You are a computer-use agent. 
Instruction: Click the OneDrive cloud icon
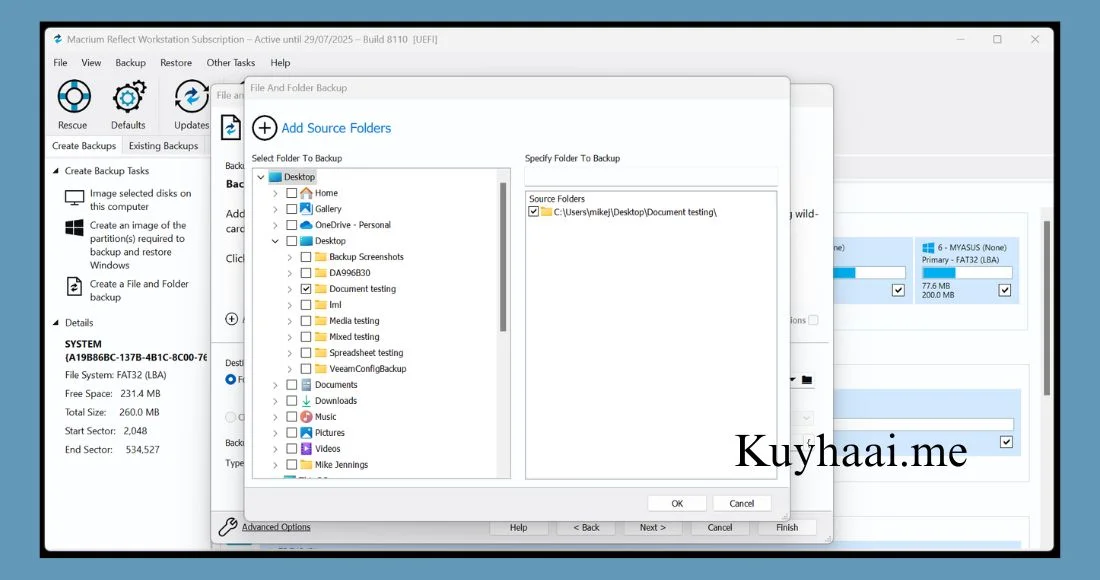point(306,224)
